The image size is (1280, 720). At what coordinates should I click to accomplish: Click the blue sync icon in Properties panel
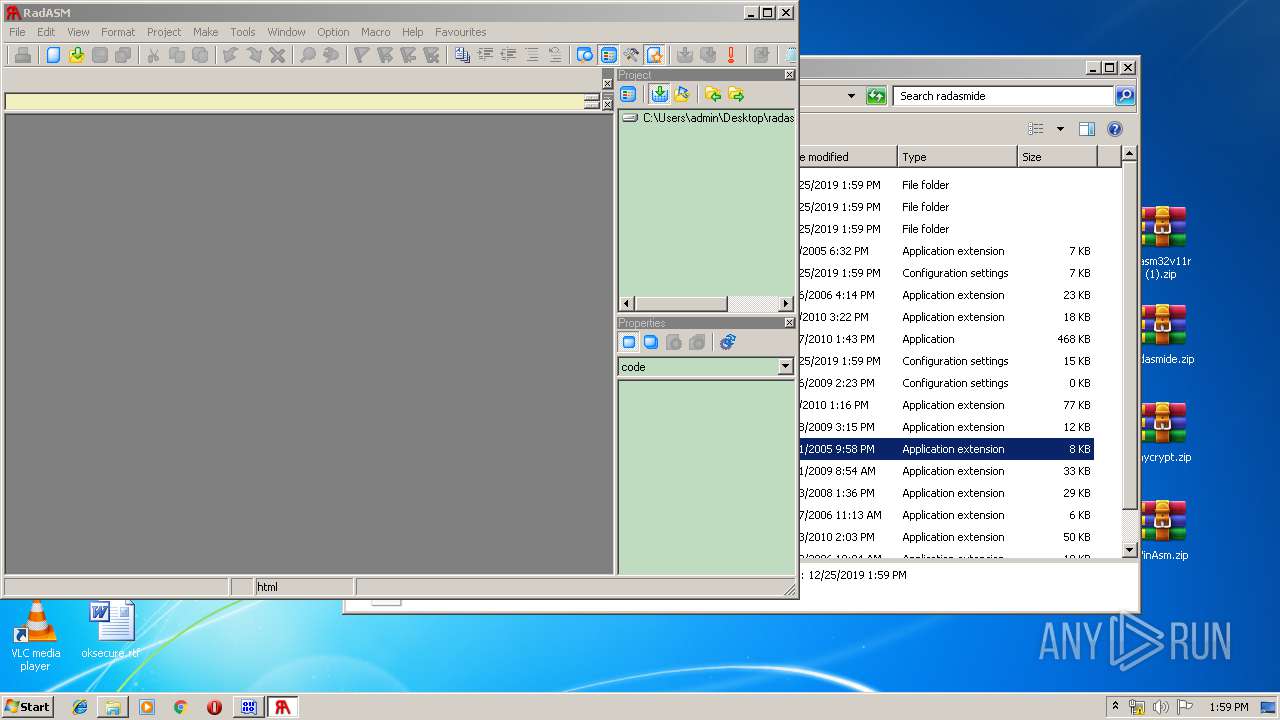[x=728, y=342]
